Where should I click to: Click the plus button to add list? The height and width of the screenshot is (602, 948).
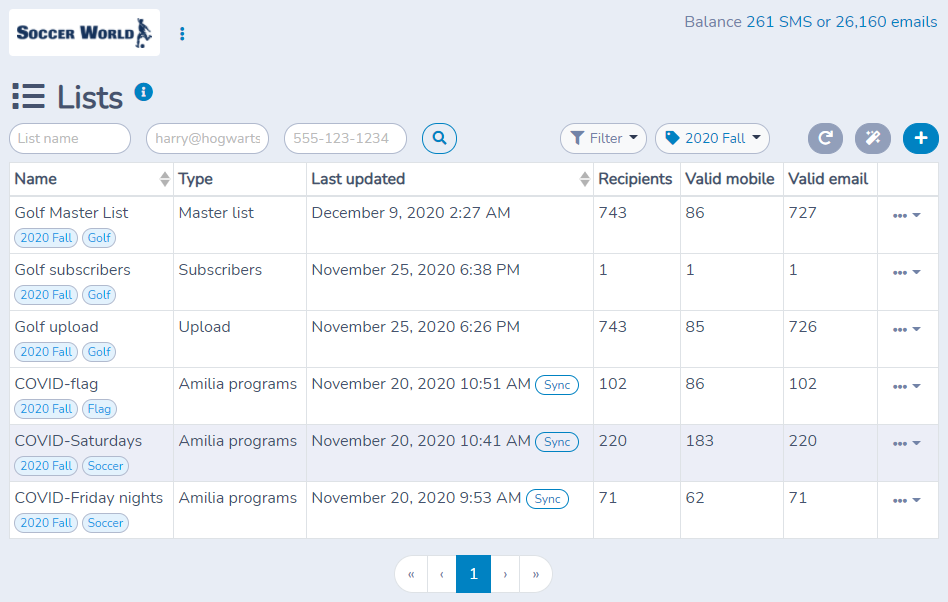coord(920,138)
